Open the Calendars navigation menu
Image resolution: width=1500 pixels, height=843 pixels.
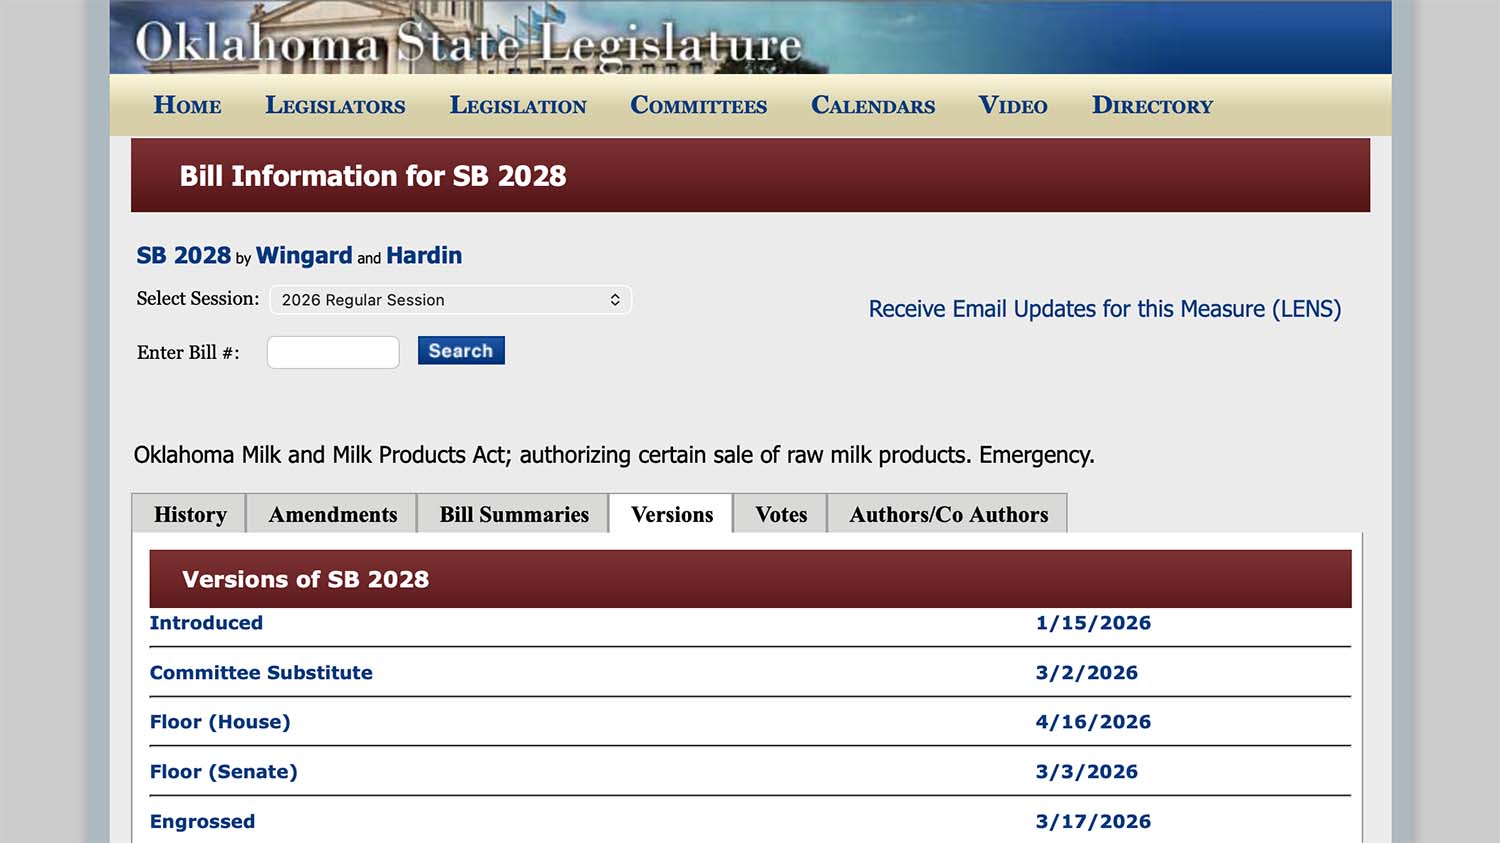pyautogui.click(x=872, y=105)
